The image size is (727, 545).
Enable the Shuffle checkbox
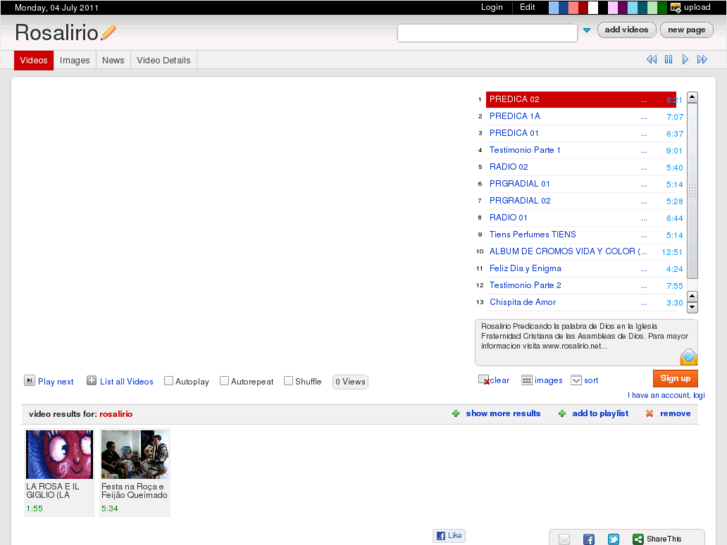coord(288,381)
